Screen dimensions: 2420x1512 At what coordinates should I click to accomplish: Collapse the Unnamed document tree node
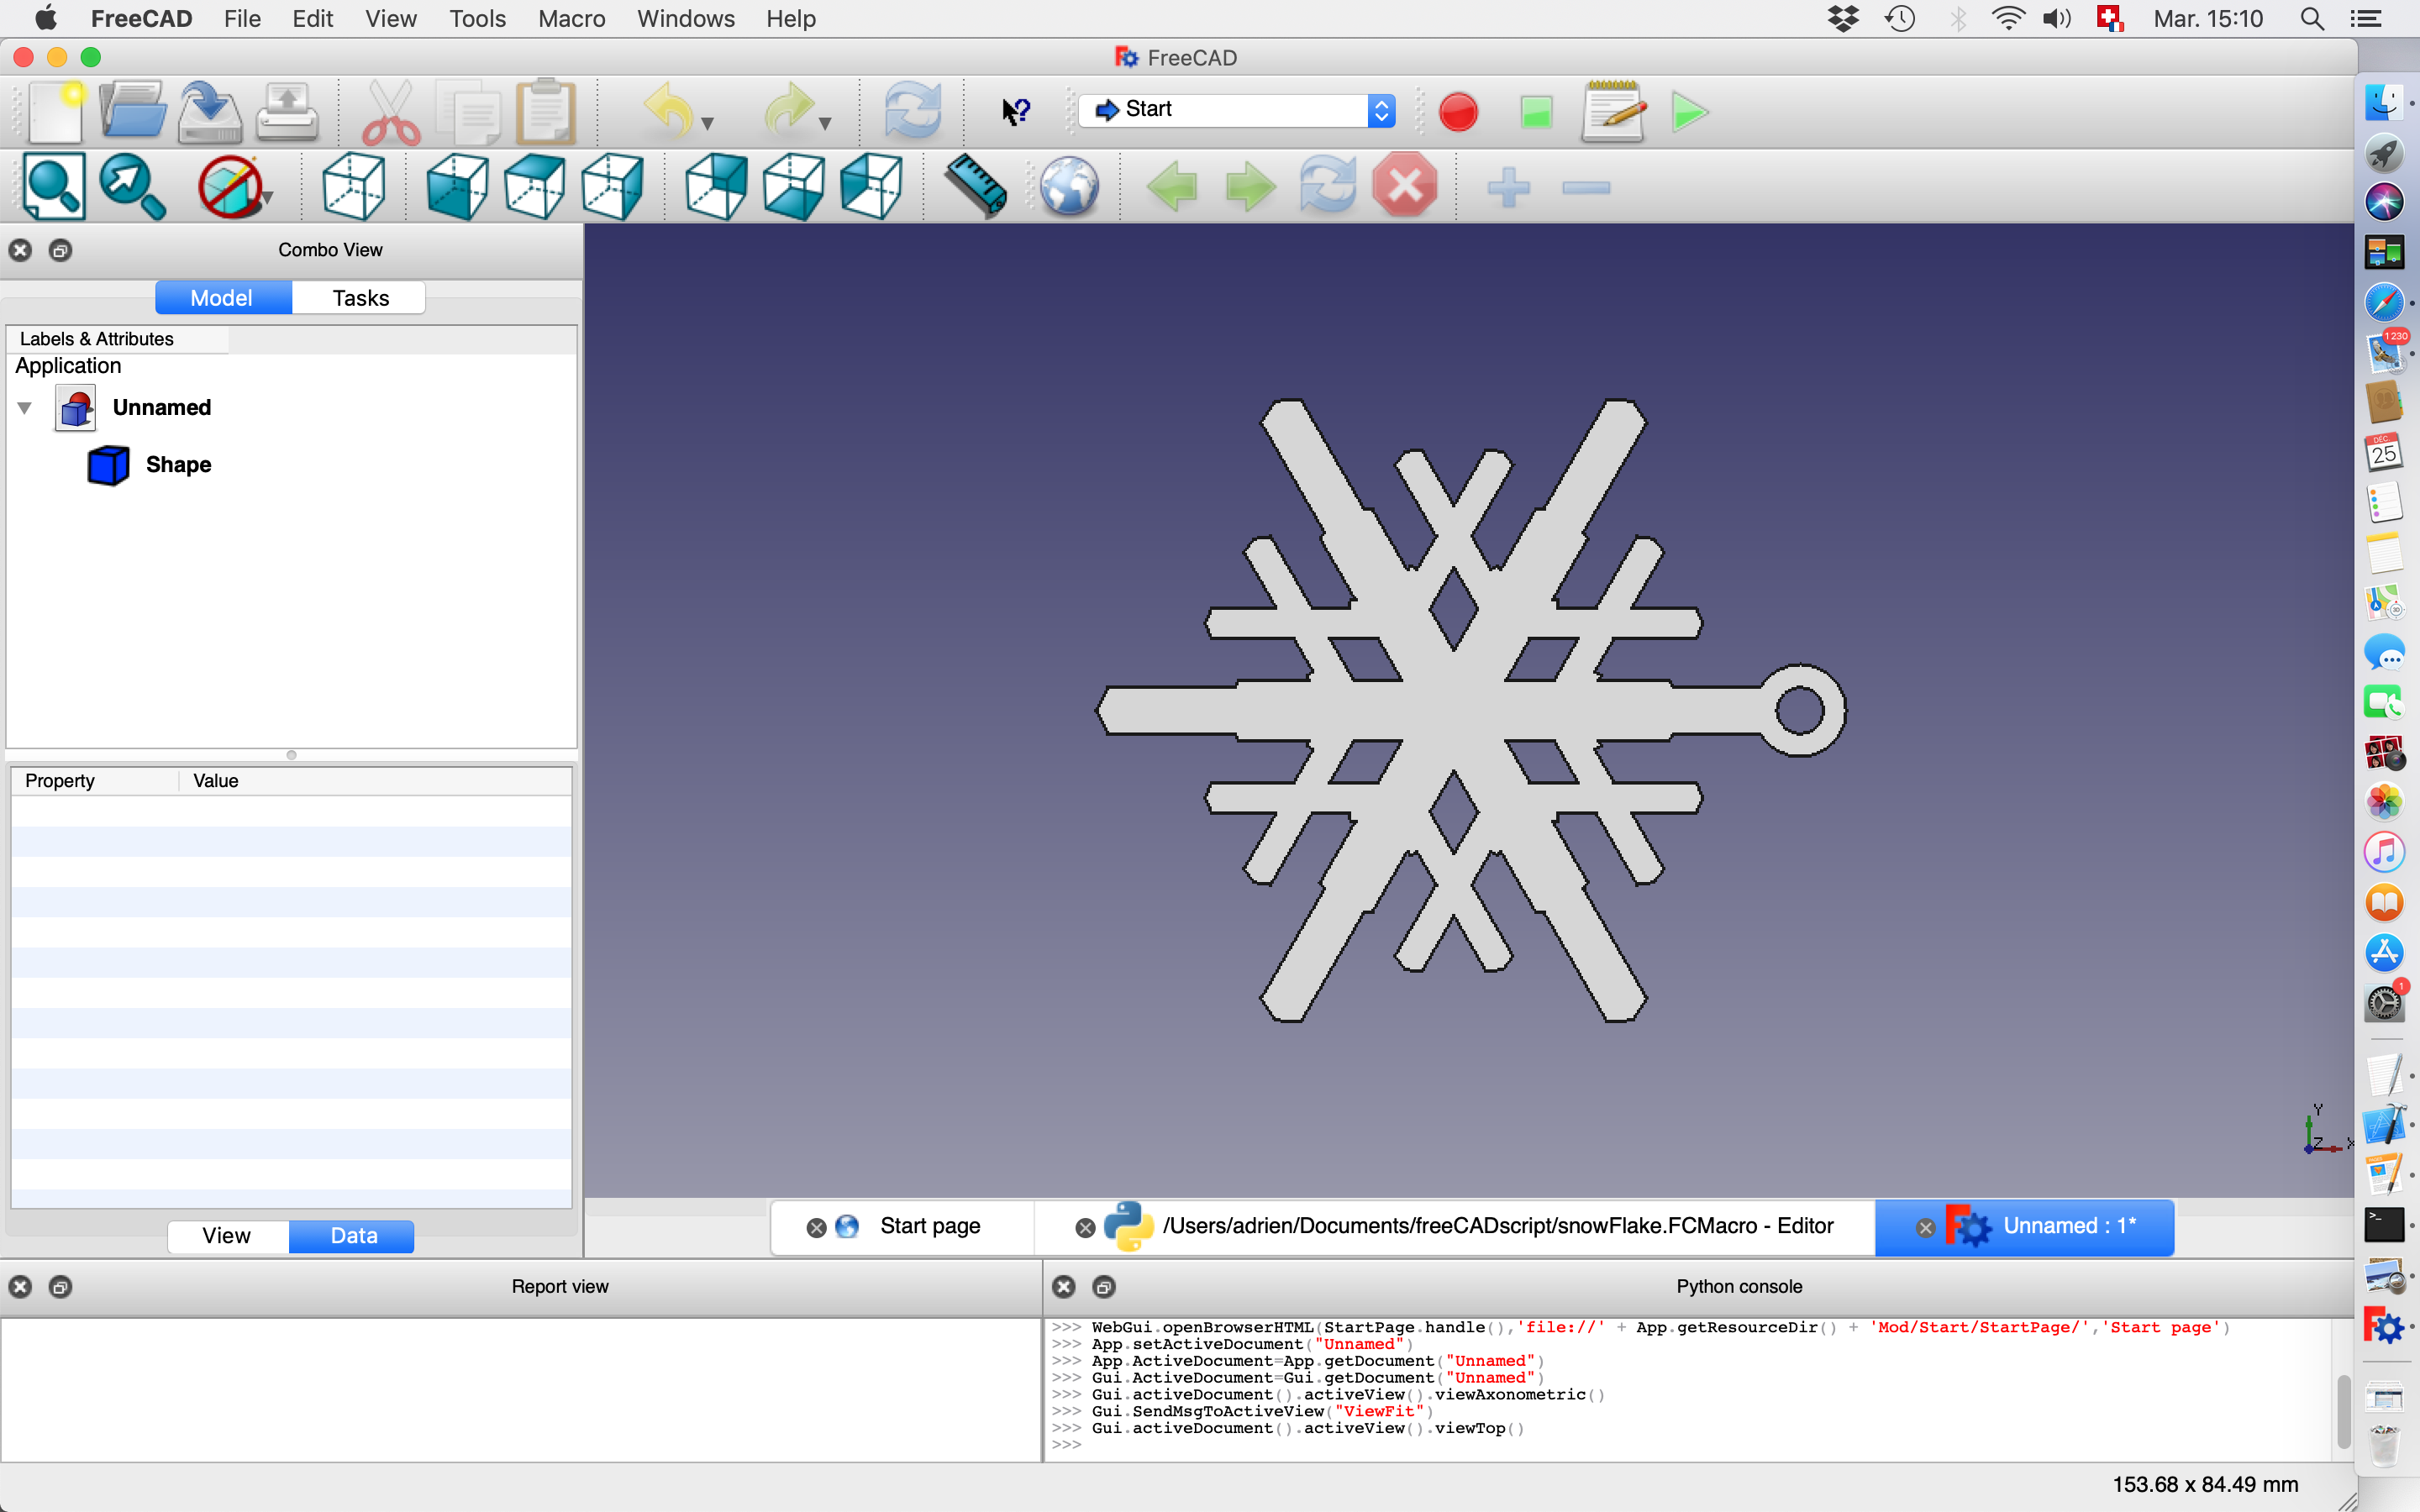(x=25, y=408)
